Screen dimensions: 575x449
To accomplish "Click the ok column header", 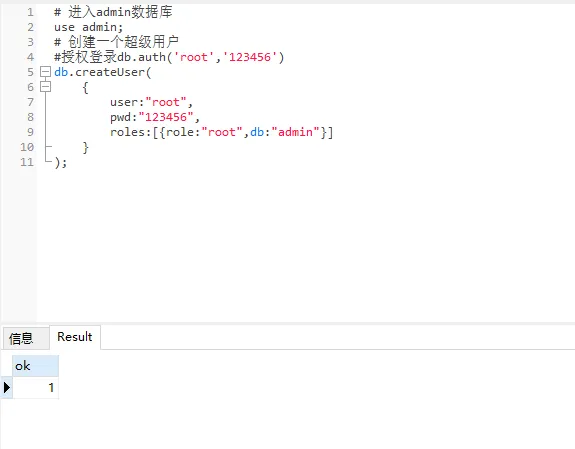I will 36,365.
